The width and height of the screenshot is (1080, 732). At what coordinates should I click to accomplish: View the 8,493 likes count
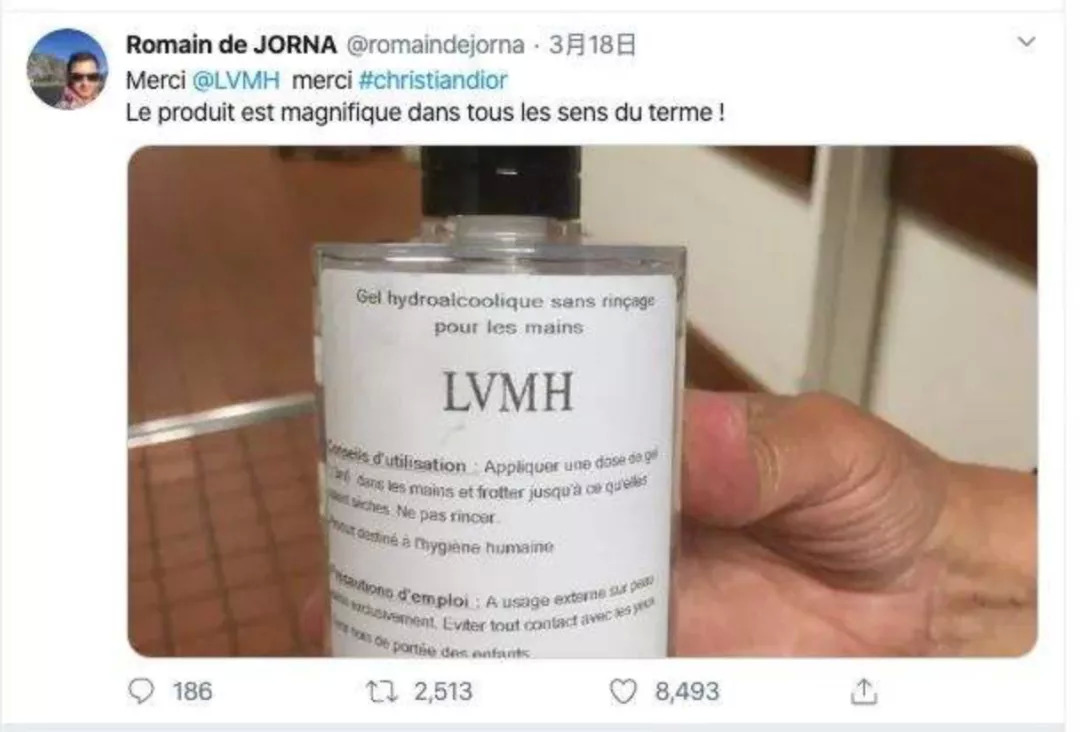[x=687, y=691]
